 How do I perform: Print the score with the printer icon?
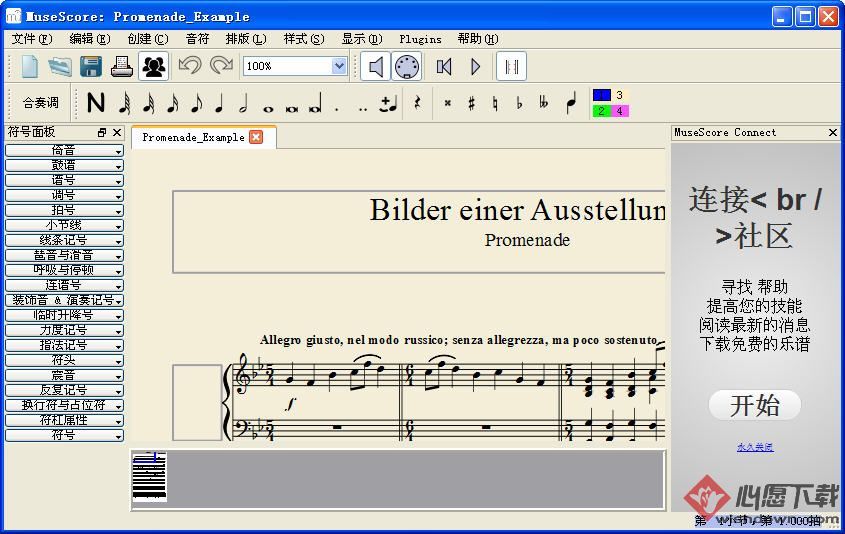click(122, 67)
